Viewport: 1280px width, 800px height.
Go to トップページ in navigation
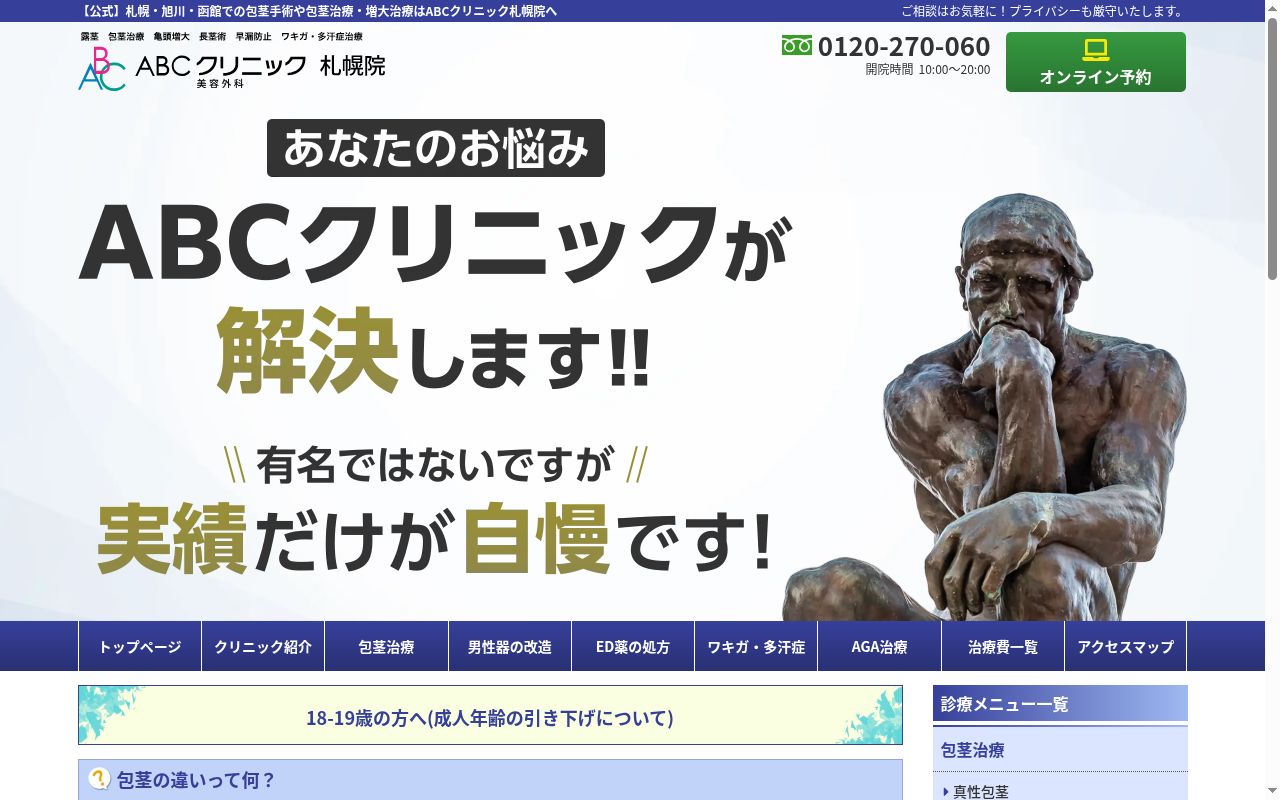pyautogui.click(x=140, y=647)
